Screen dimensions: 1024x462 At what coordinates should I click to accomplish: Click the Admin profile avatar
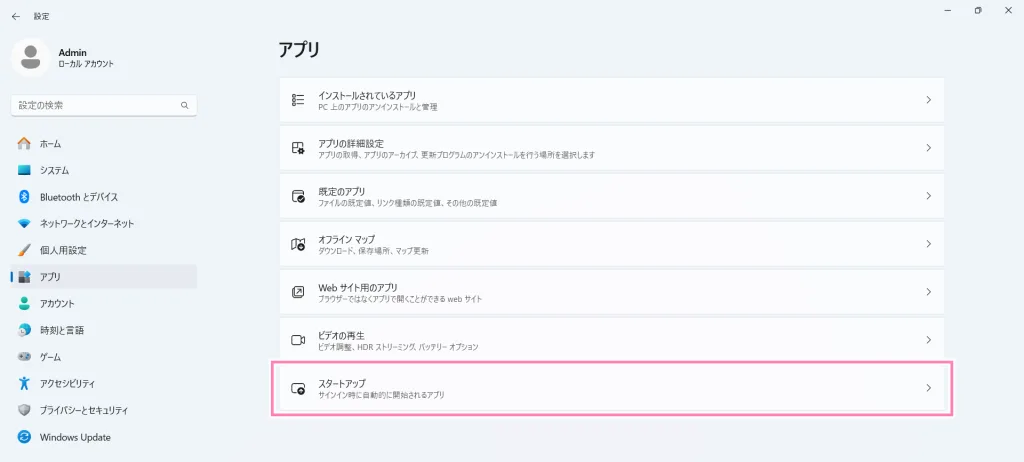coord(30,57)
